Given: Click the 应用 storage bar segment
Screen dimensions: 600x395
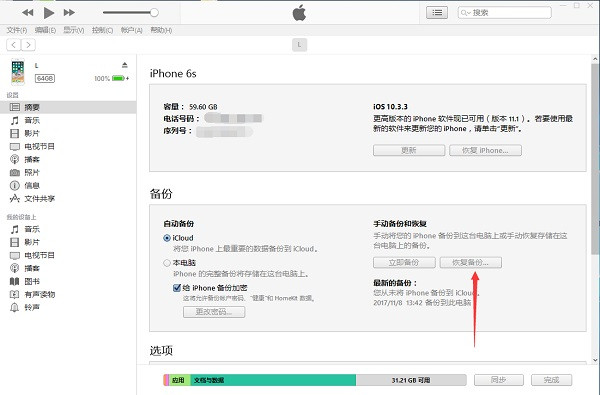Looking at the screenshot, I should pos(179,380).
